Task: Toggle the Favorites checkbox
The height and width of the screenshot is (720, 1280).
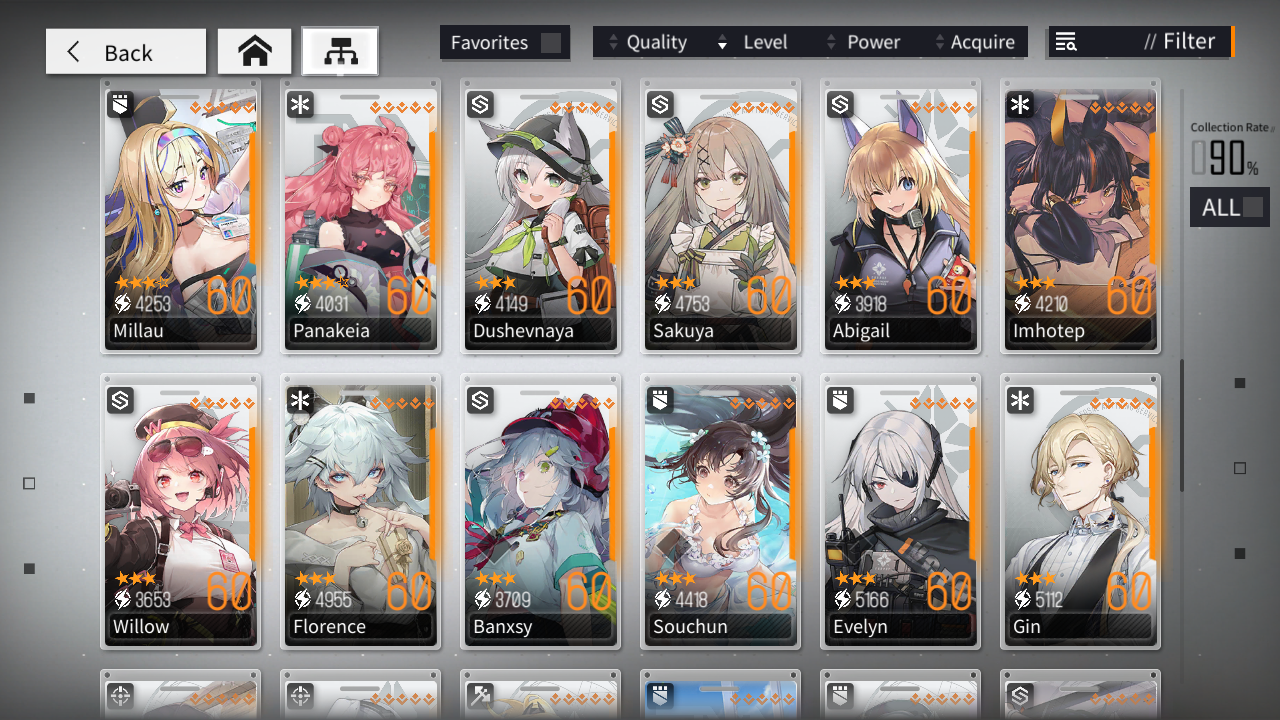Action: [551, 43]
